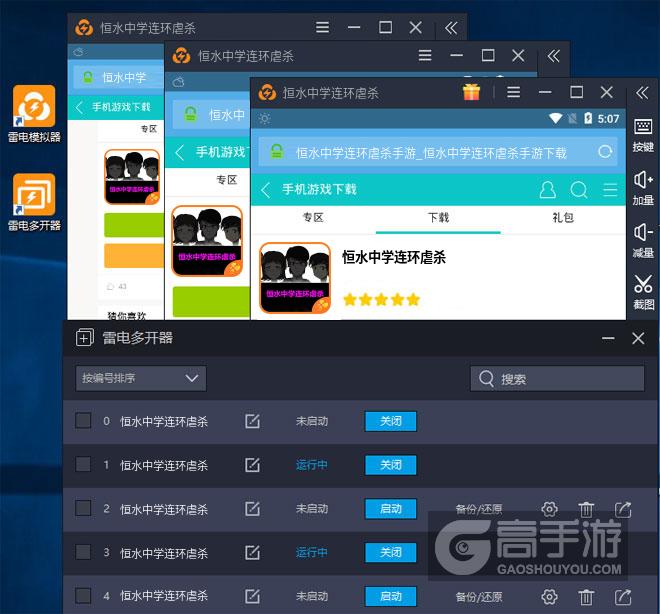Open hamburger menu of the middle emulator window
Screen dimensions: 660x614
click(425, 56)
